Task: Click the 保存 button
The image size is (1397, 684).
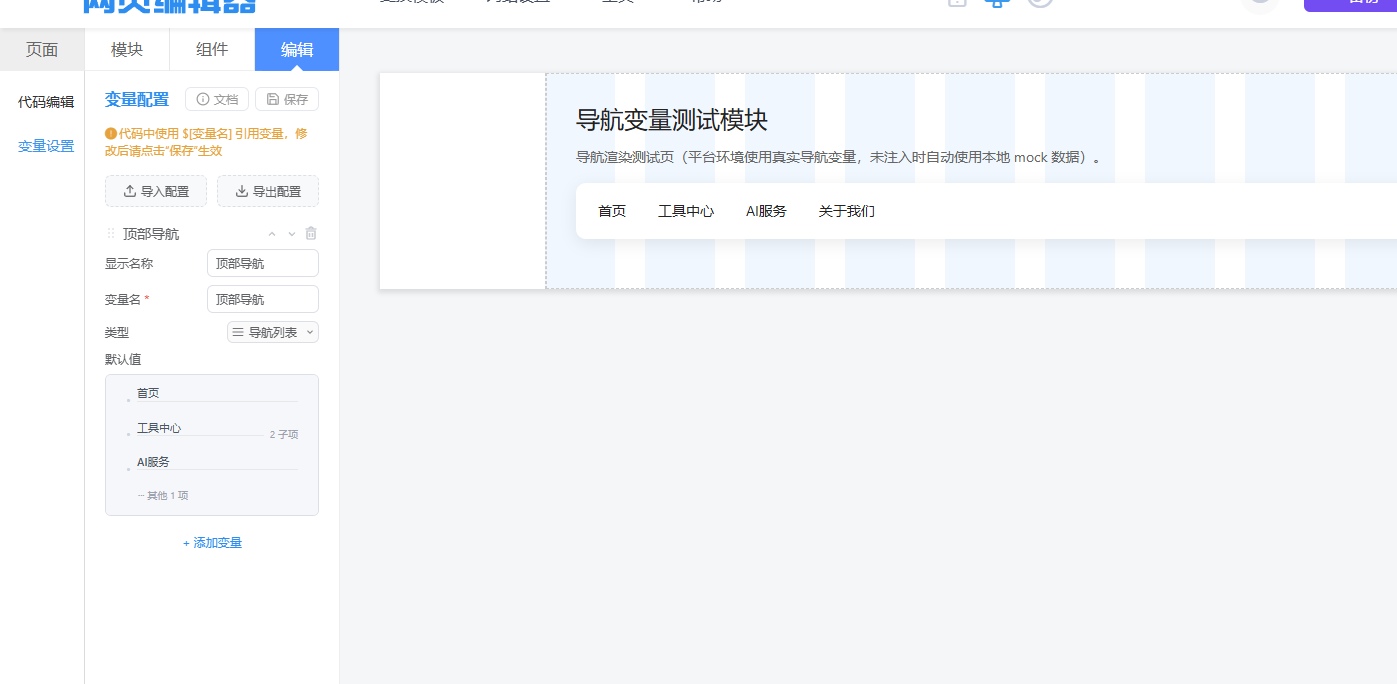Action: [x=287, y=99]
